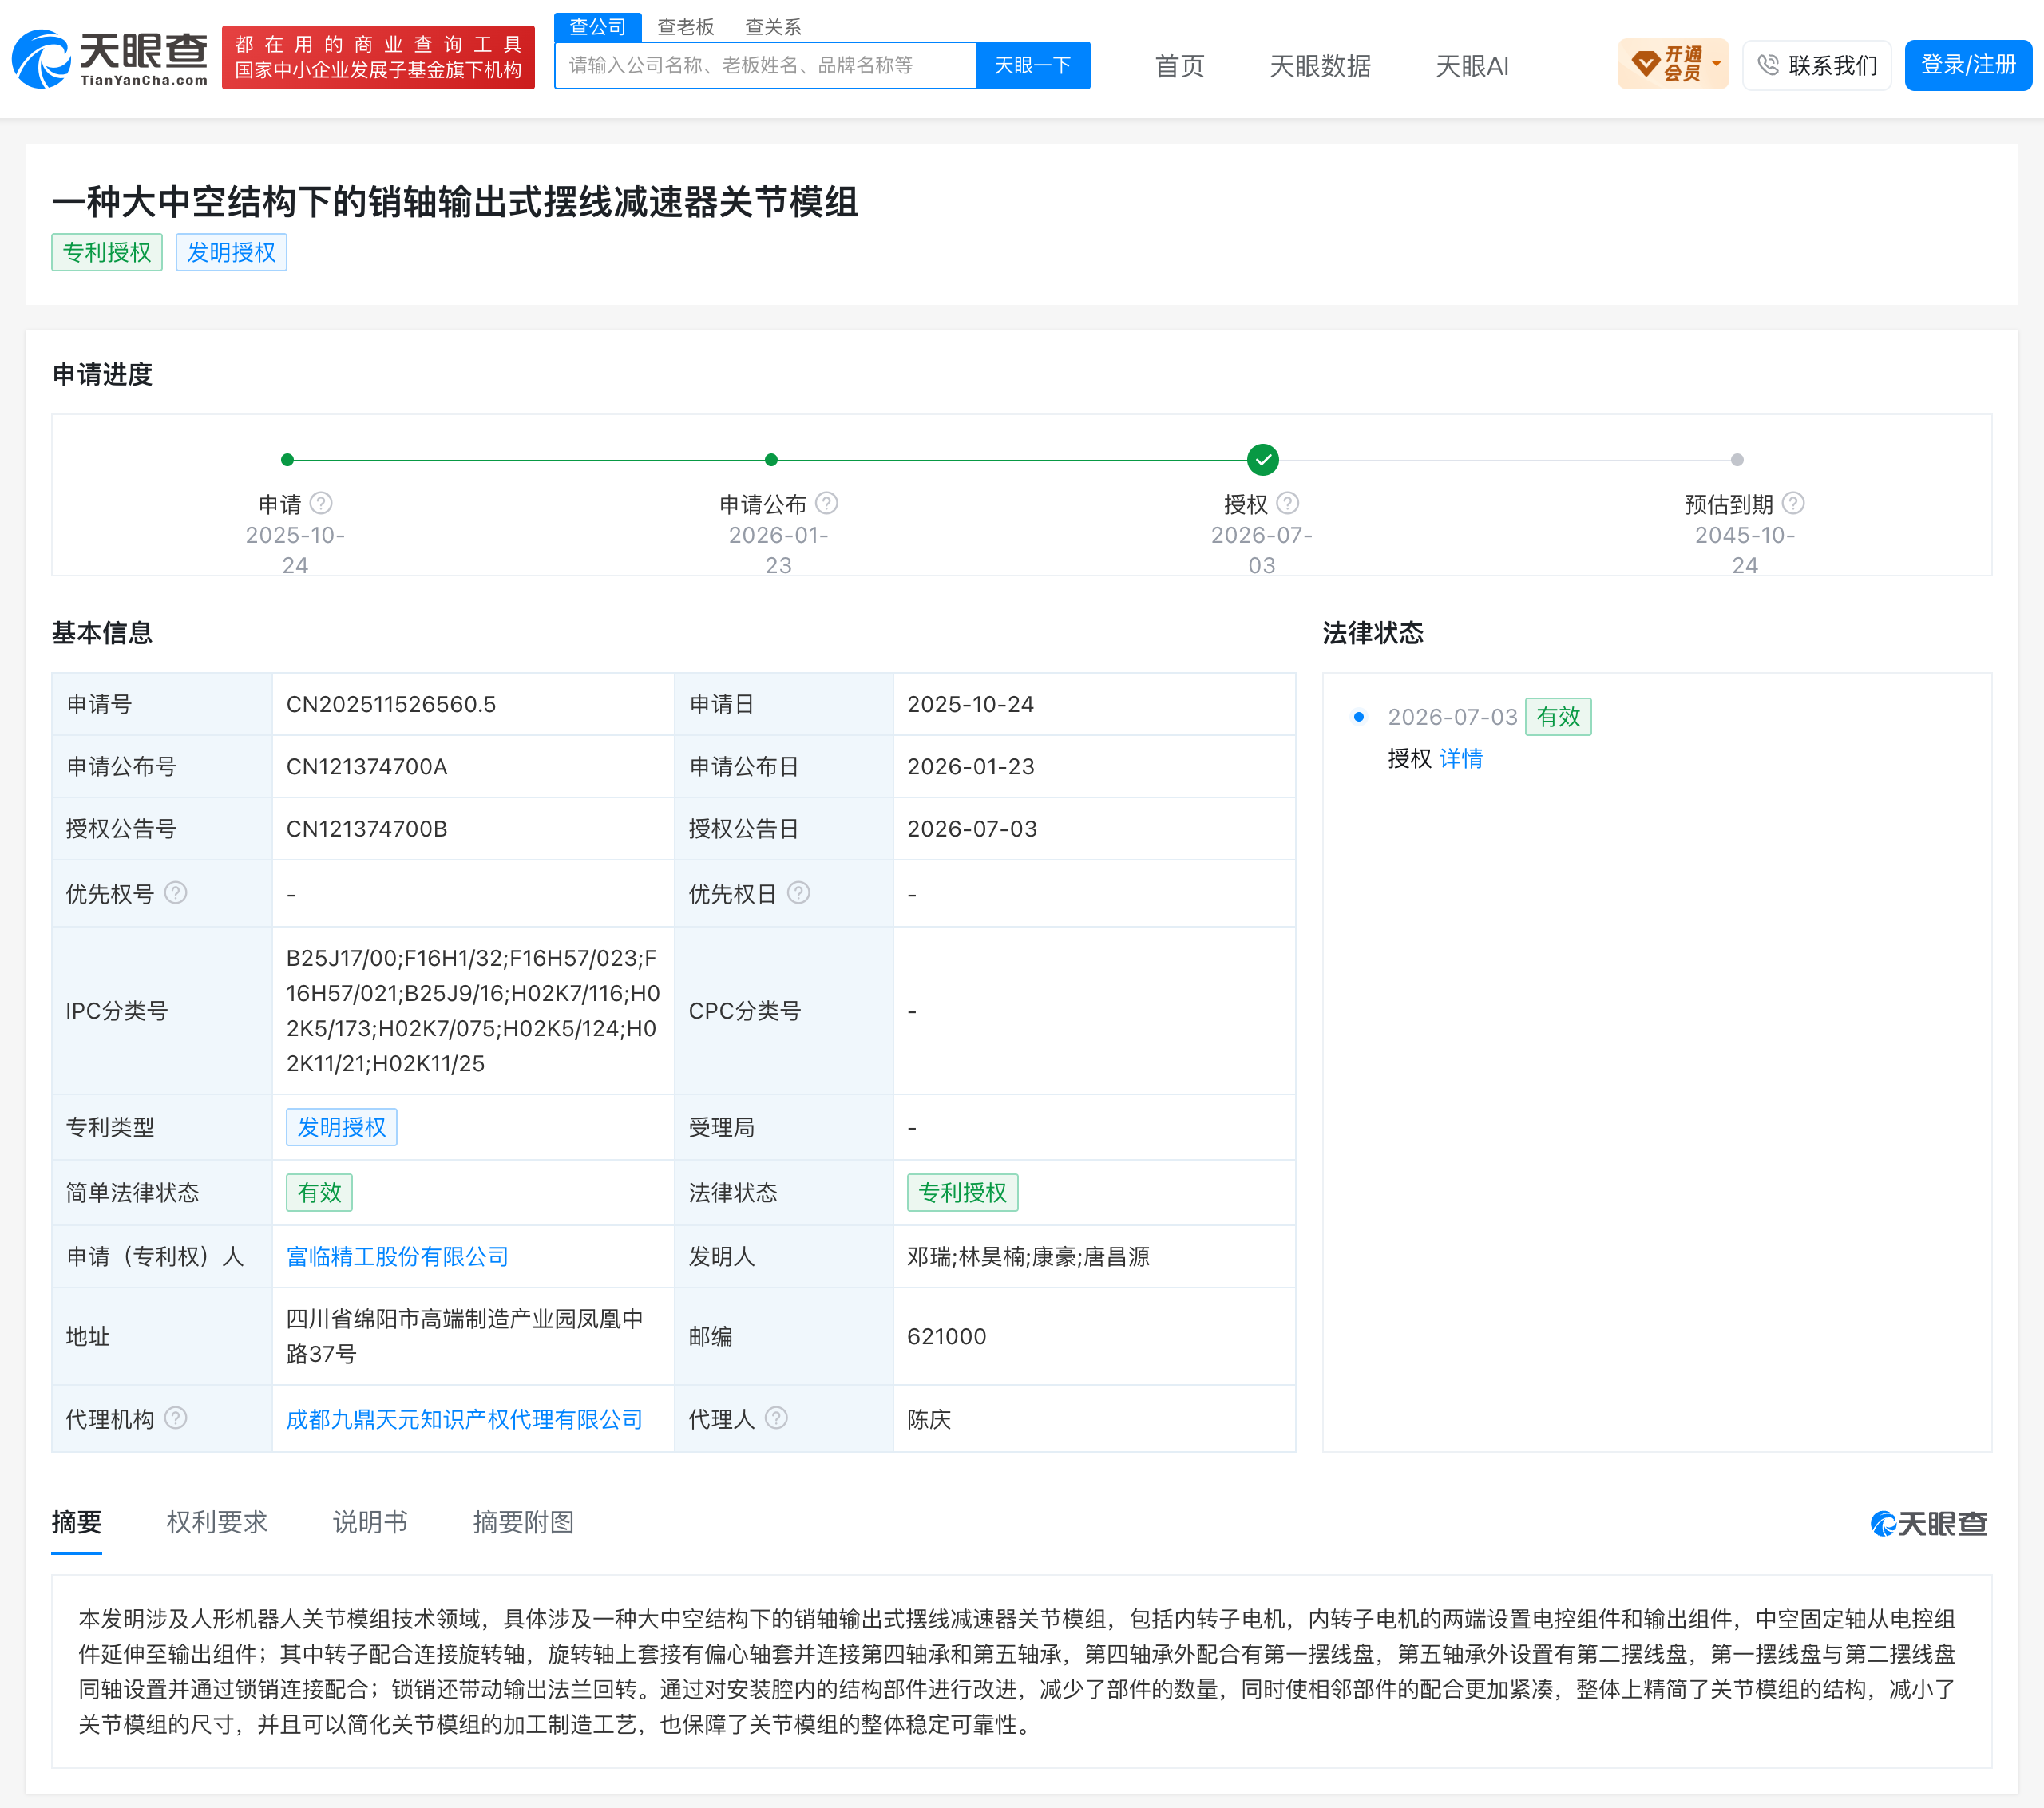This screenshot has width=2044, height=1808.
Task: Click application number CN202511526560.5
Action: click(x=391, y=704)
